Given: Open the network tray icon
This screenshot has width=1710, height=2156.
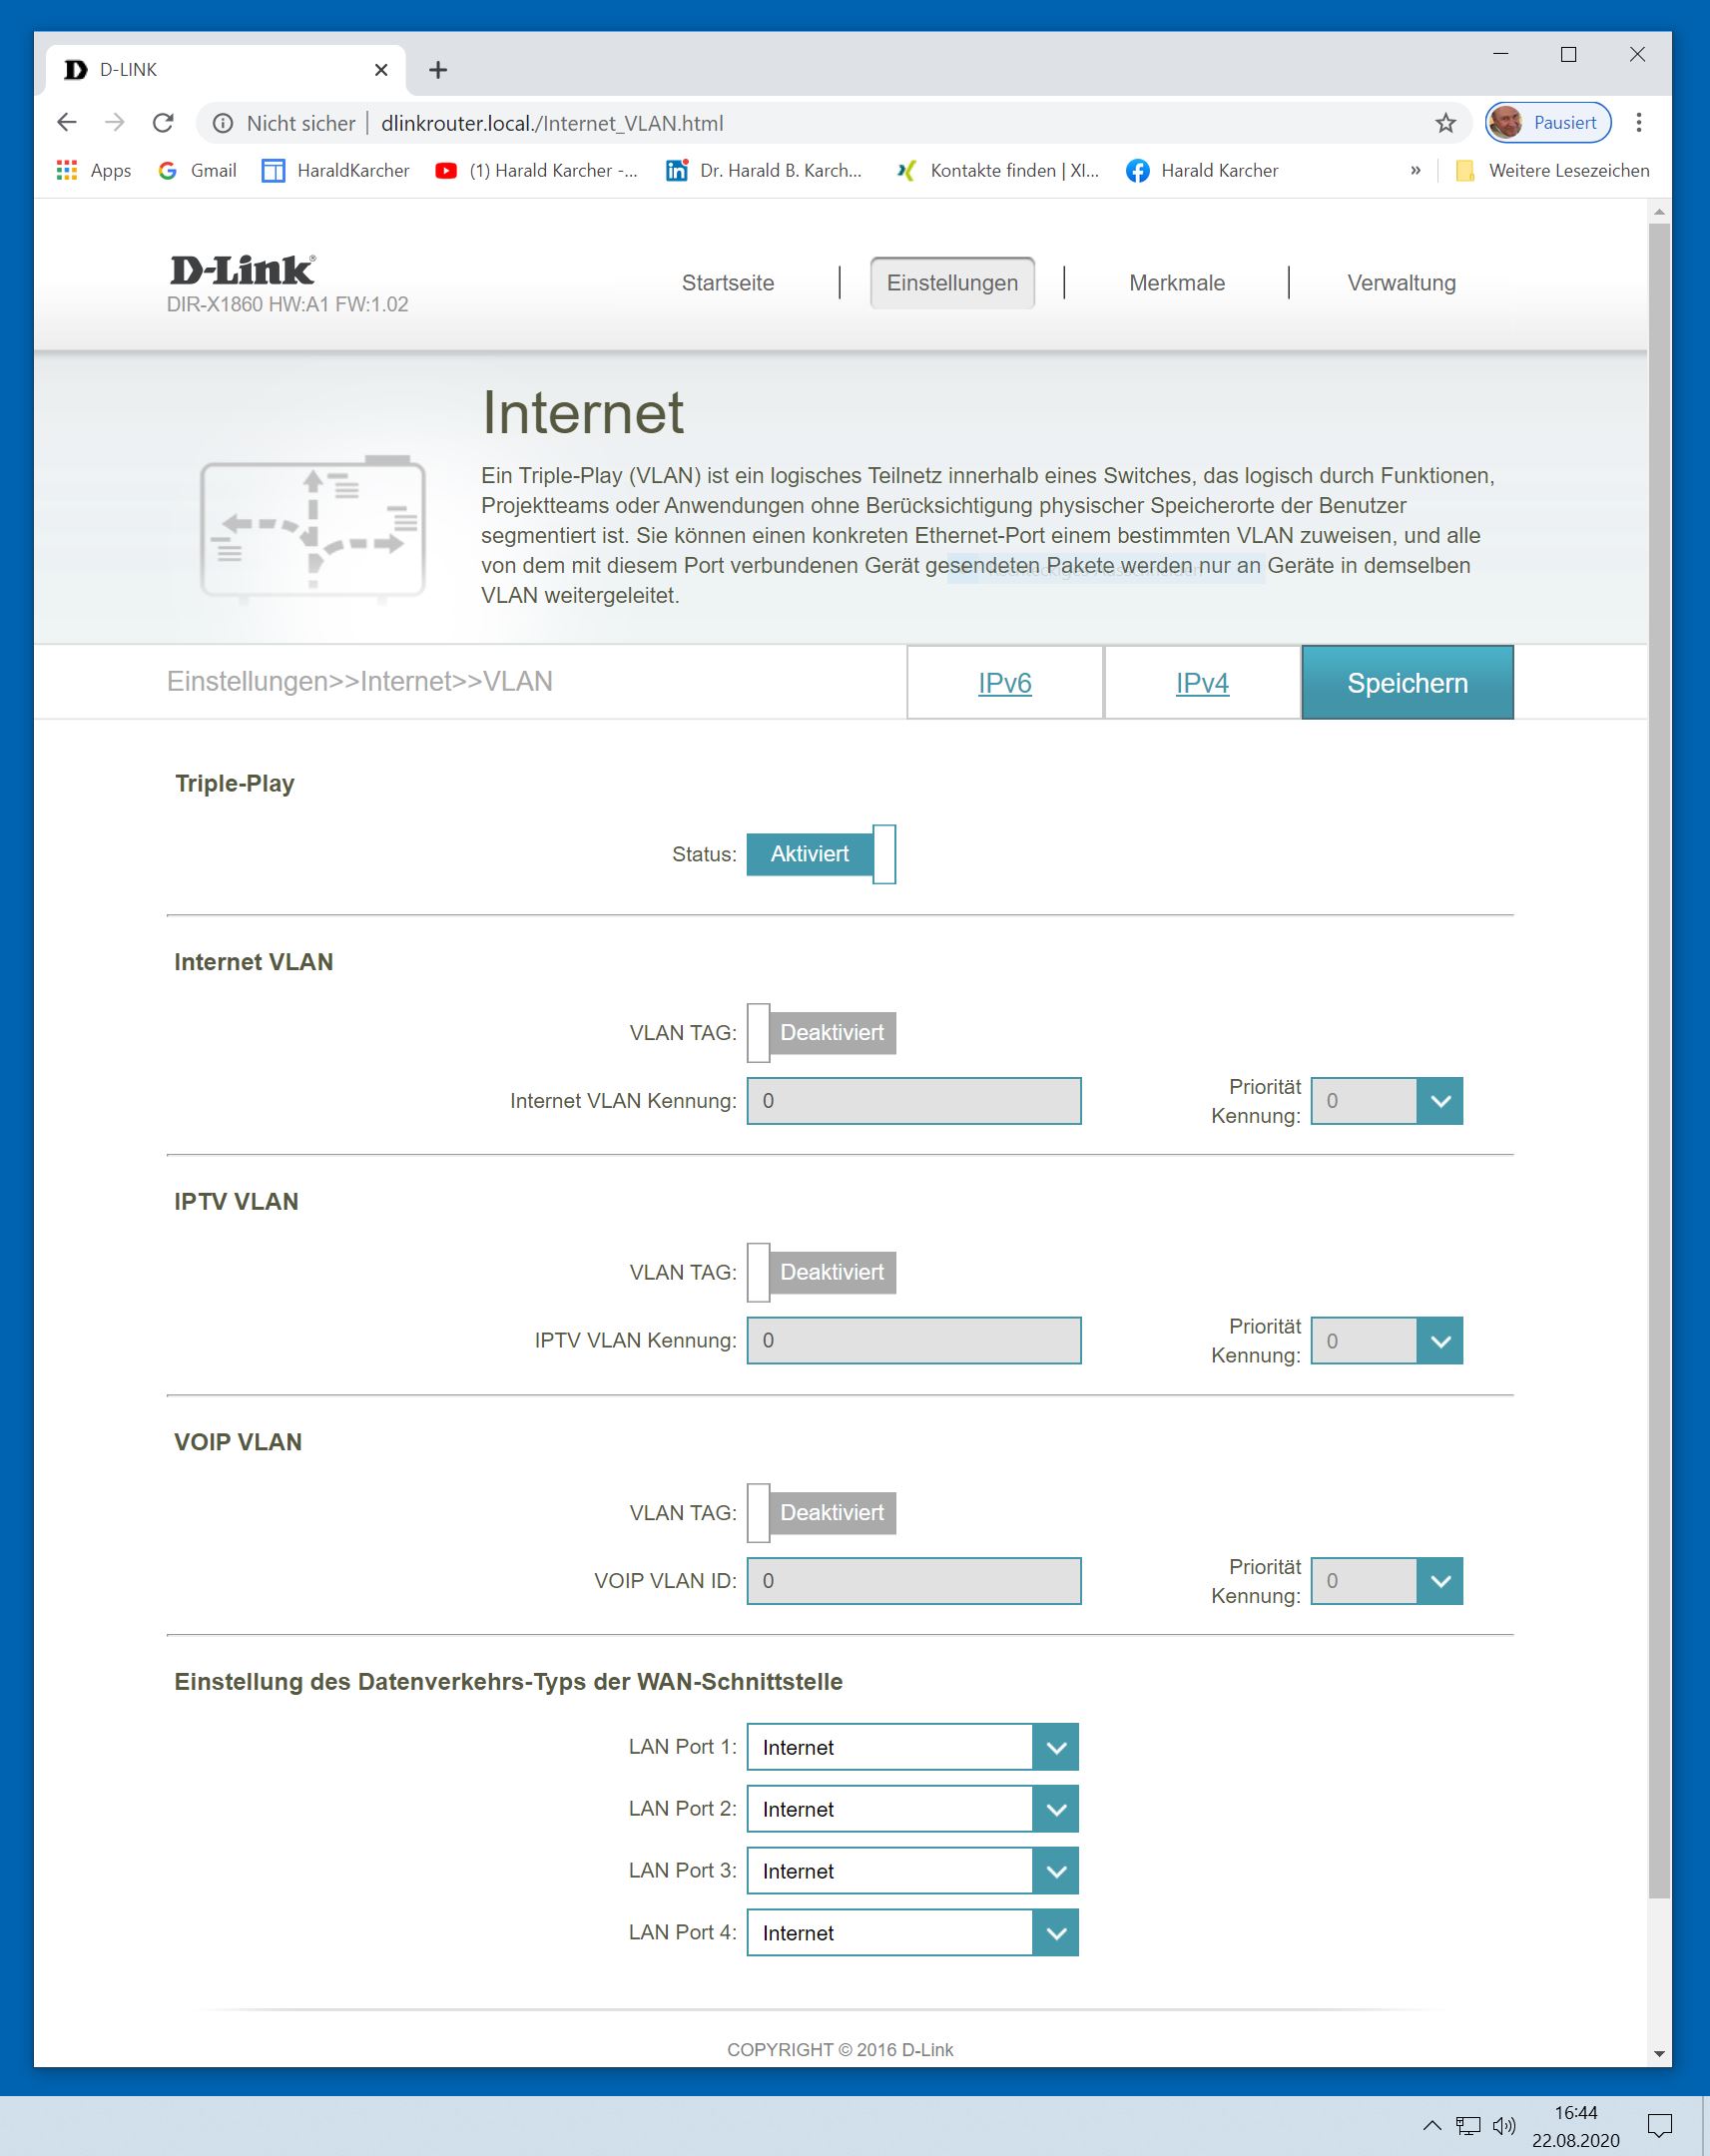Looking at the screenshot, I should (1468, 2125).
